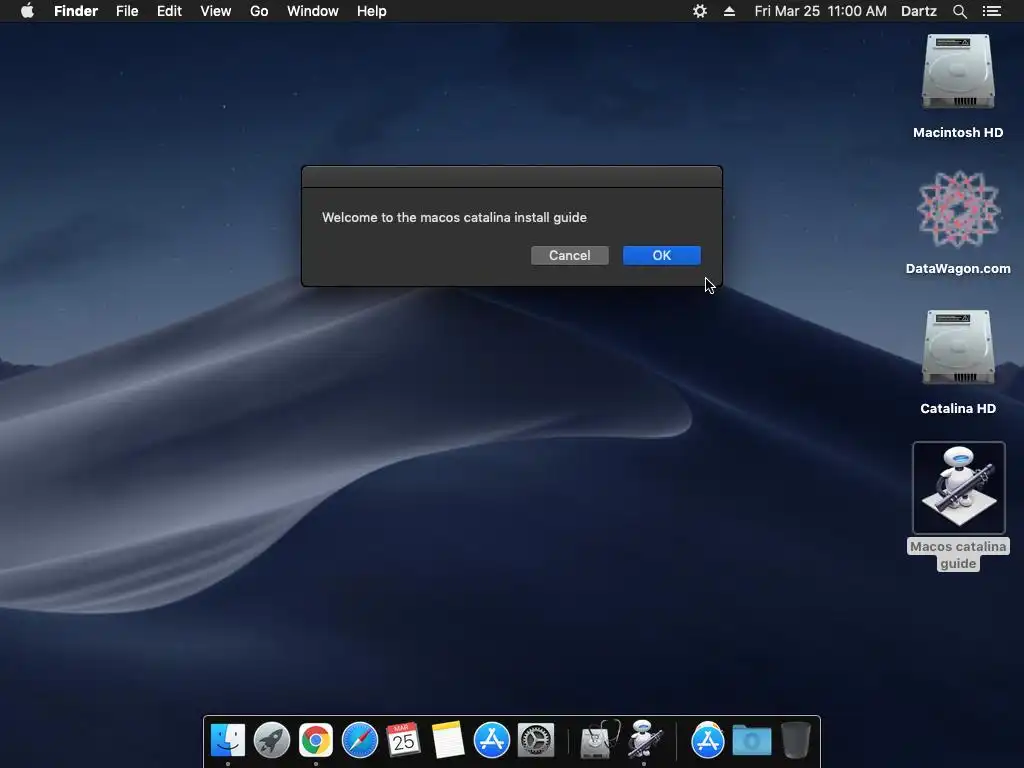Click the 'Macos catalina guide' label
The image size is (1024, 768).
[x=958, y=555]
